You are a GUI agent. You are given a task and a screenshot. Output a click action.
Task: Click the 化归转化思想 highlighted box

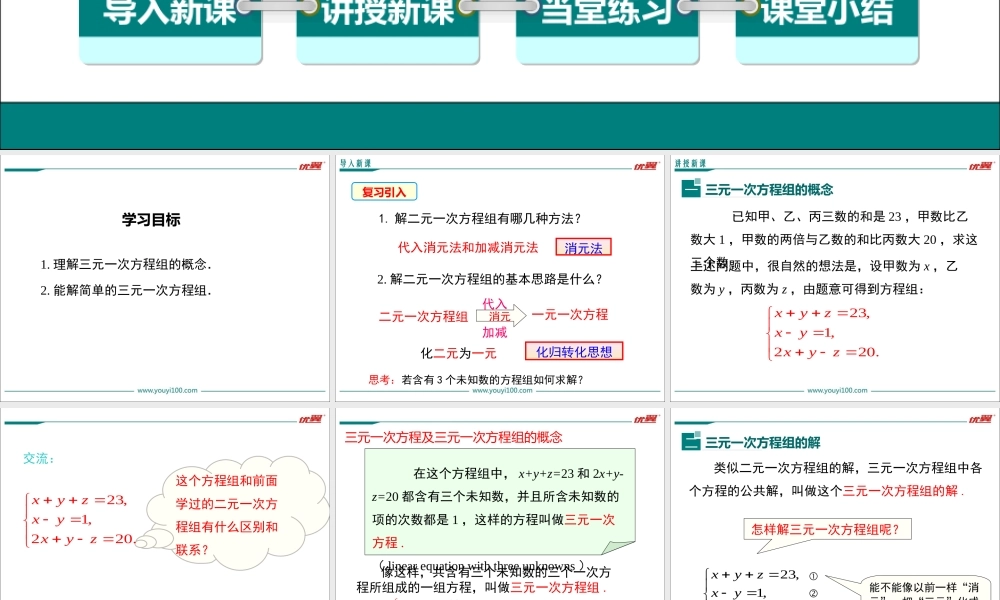[575, 350]
